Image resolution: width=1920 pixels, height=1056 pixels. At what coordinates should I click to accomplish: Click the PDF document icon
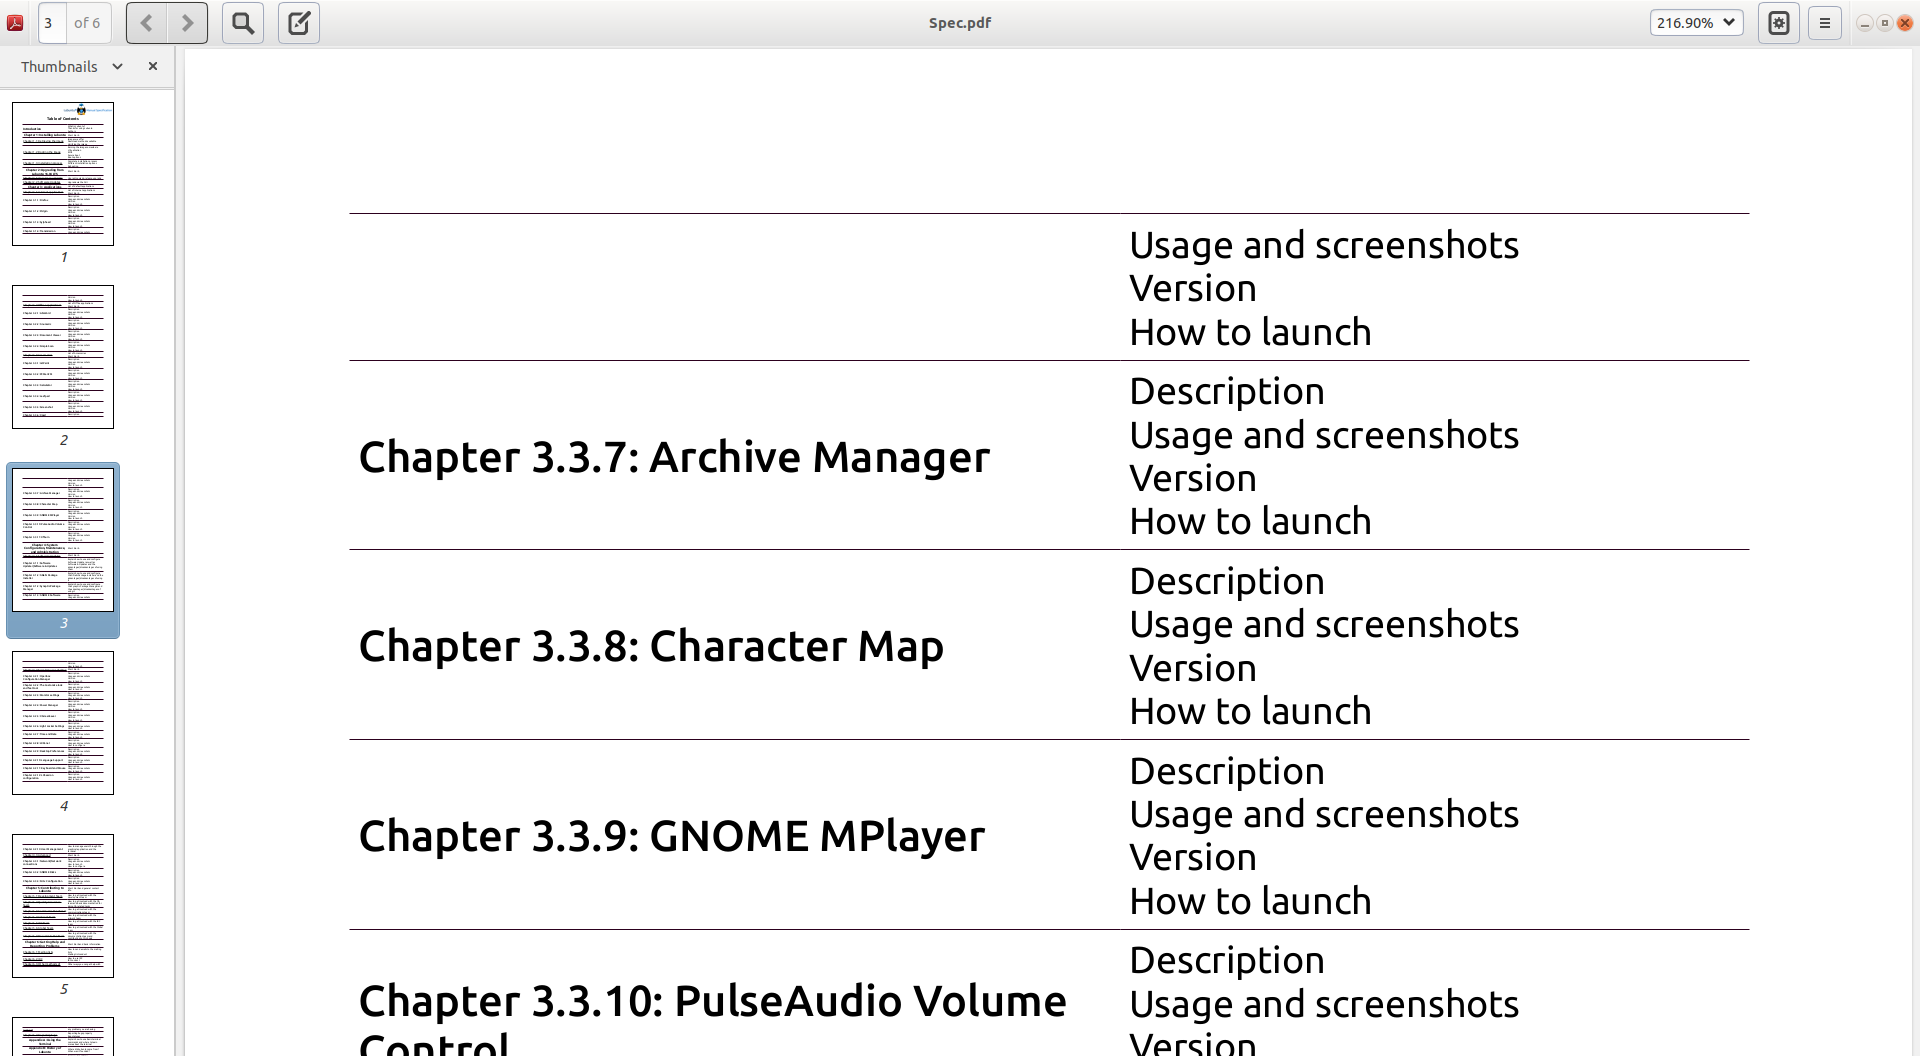15,23
